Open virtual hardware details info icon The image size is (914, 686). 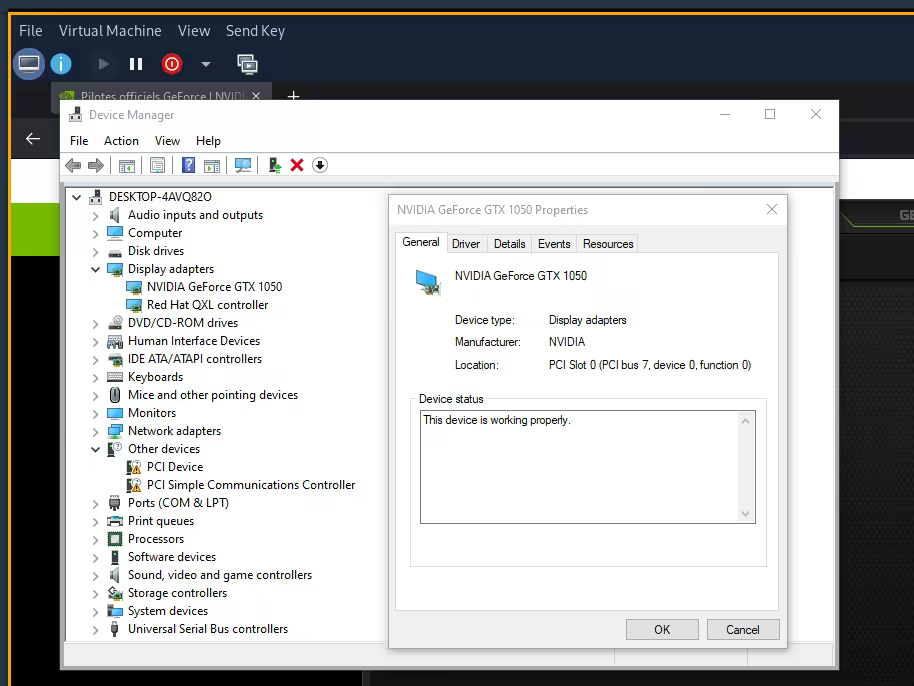pyautogui.click(x=61, y=64)
